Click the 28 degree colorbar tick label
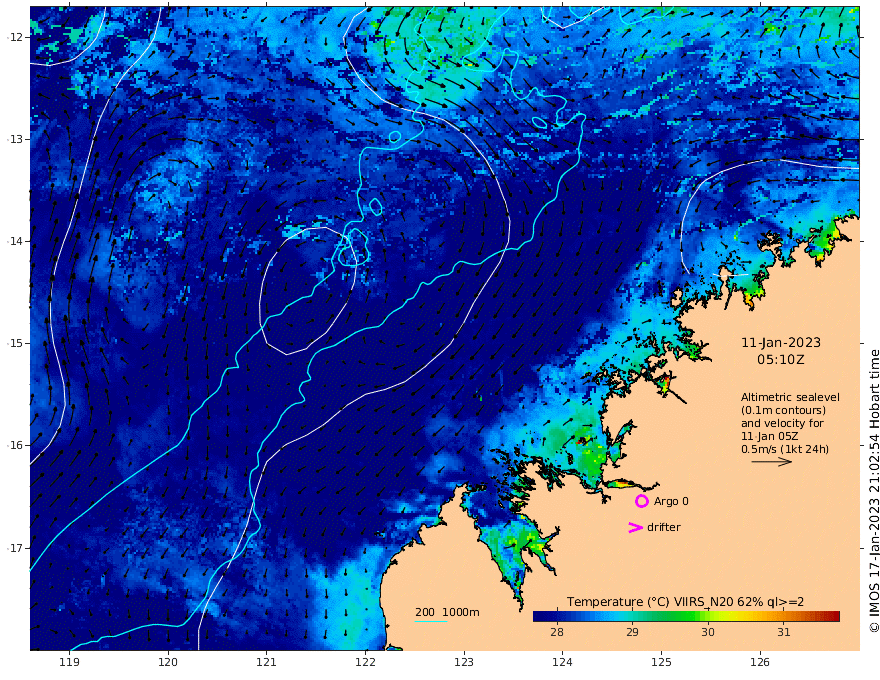Viewport: 880px width, 680px height. click(x=557, y=632)
